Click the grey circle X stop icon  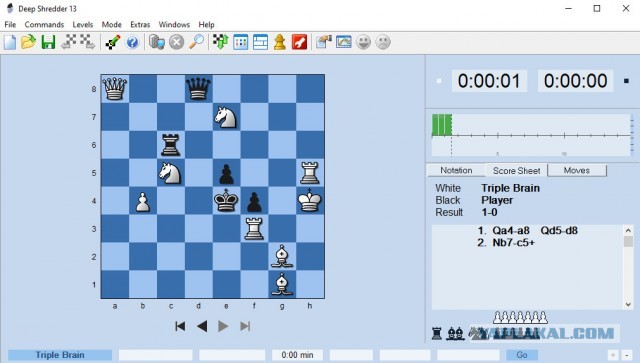(176, 42)
